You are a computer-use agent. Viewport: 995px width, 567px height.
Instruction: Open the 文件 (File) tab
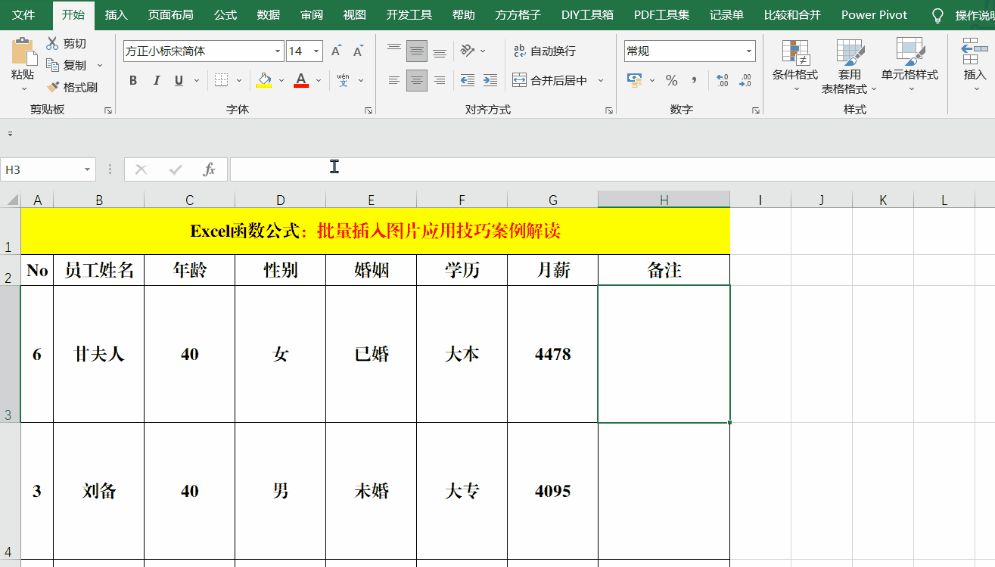[x=23, y=15]
